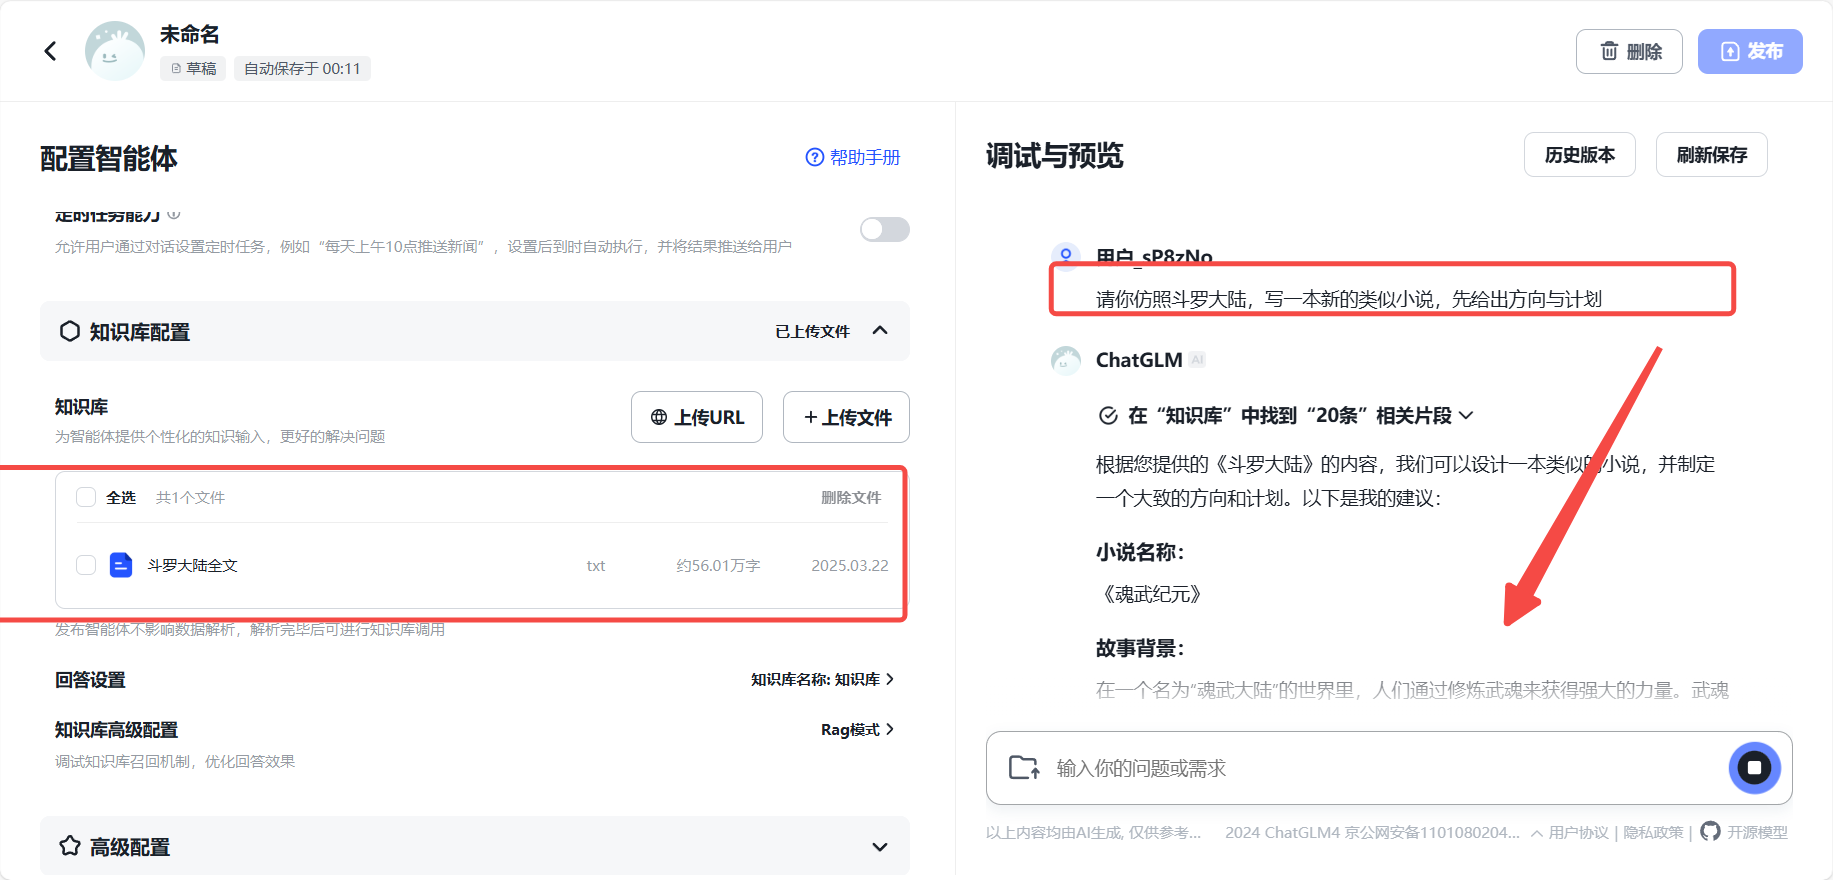The height and width of the screenshot is (880, 1833).
Task: Click the GitHub icon next to 开源模型
Action: [x=1710, y=831]
